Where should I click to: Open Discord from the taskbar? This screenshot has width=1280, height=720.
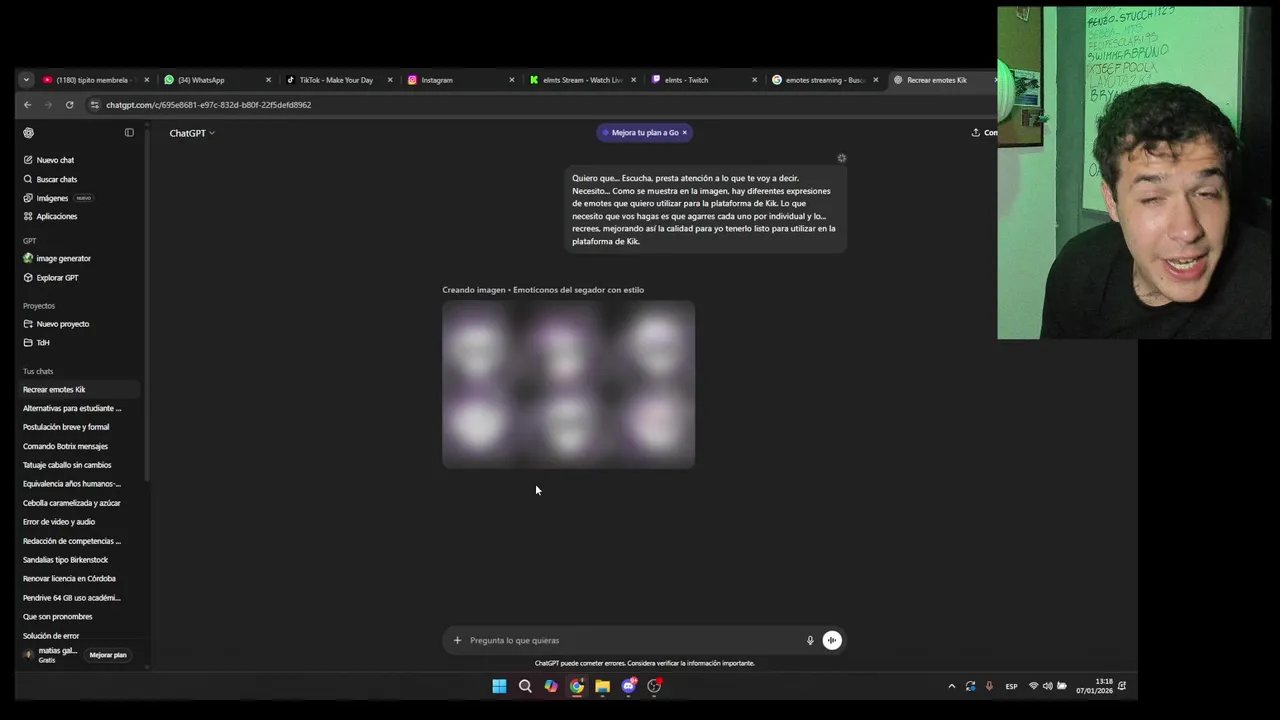coord(628,686)
